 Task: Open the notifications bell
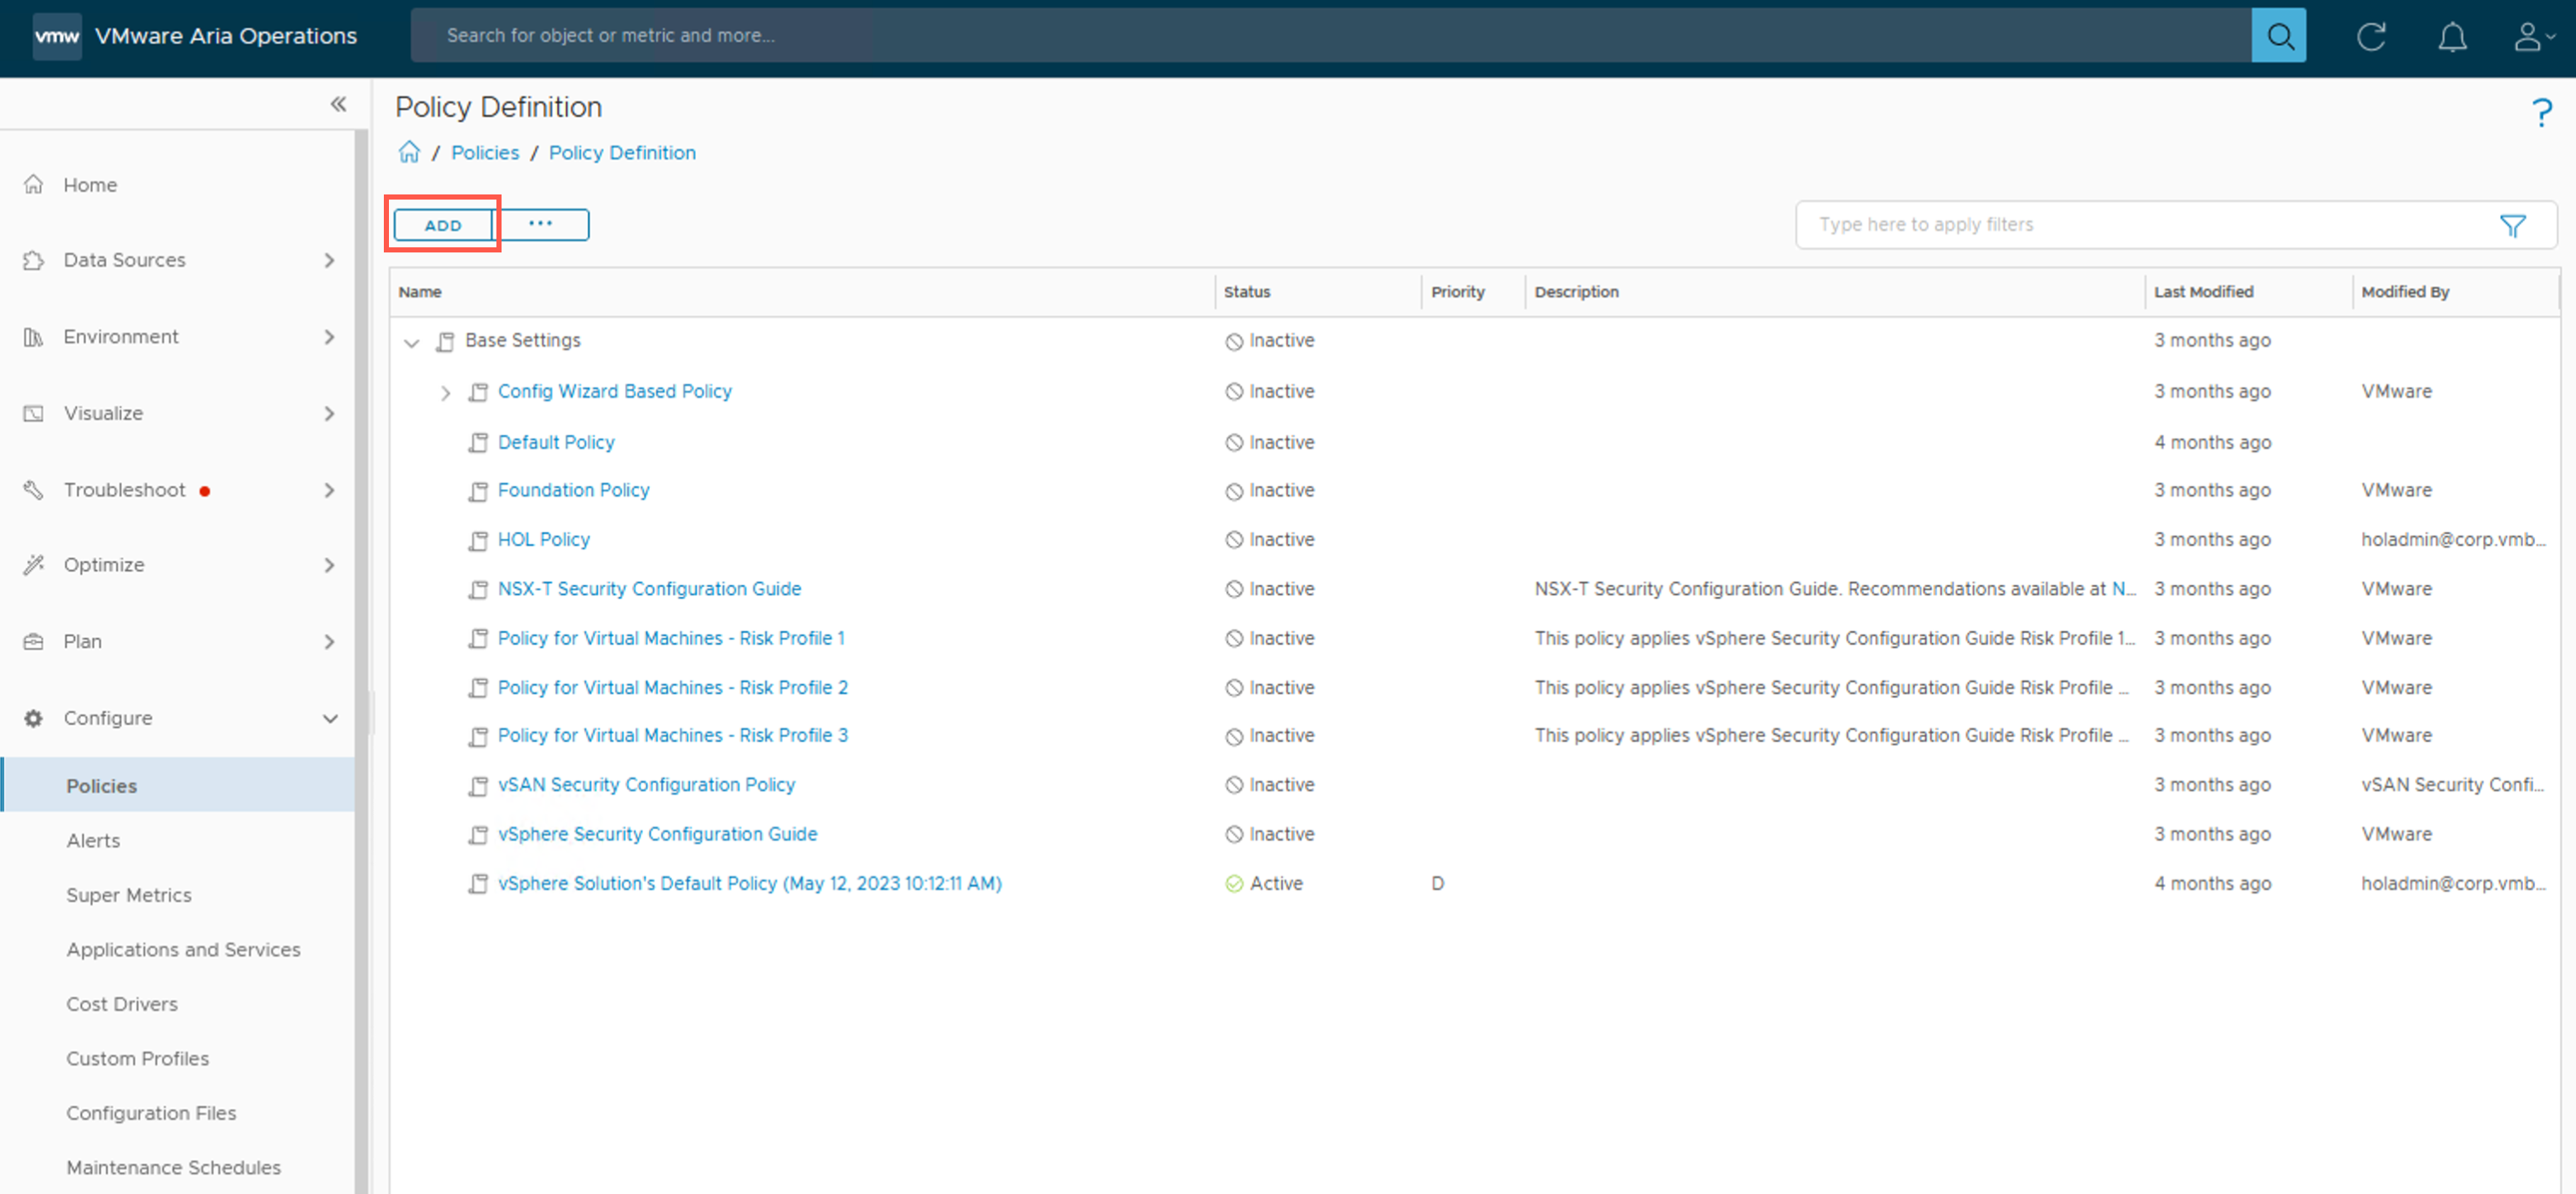coord(2451,37)
